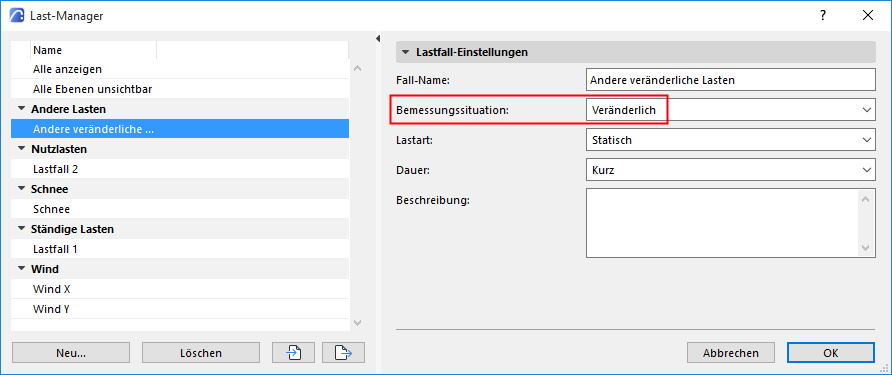Open the help question mark button
Viewport: 892px width, 375px height.
click(823, 16)
